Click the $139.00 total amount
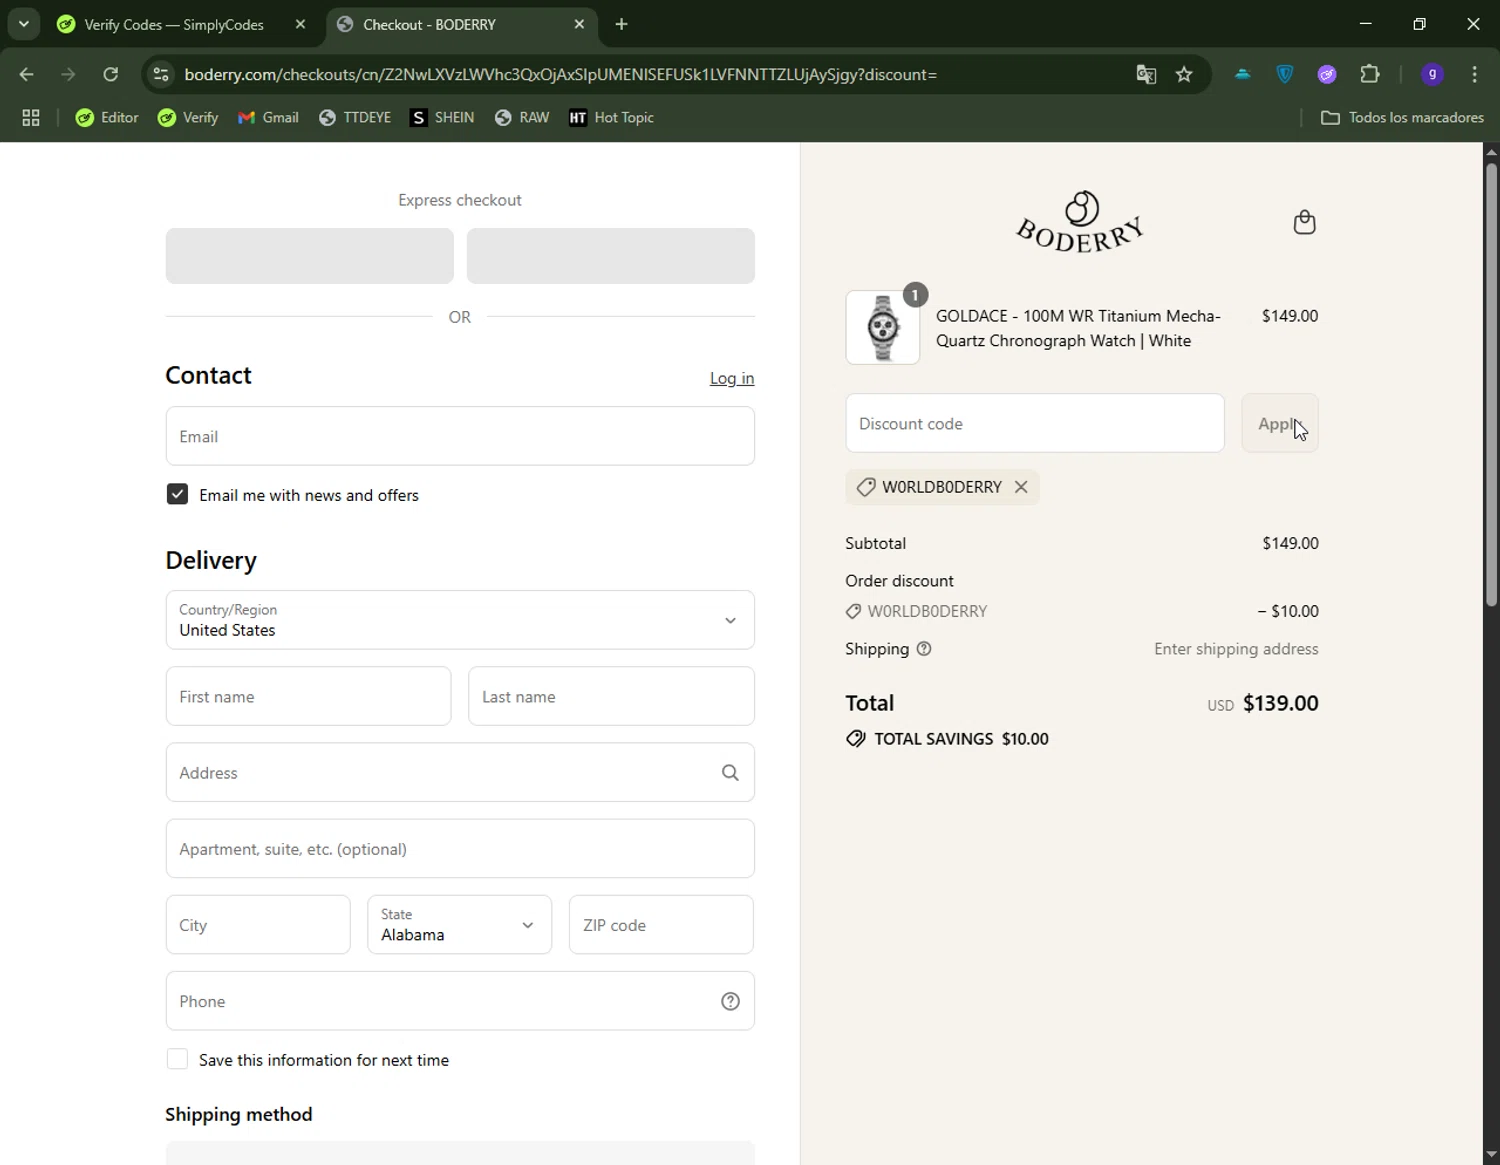The image size is (1500, 1165). click(1281, 703)
